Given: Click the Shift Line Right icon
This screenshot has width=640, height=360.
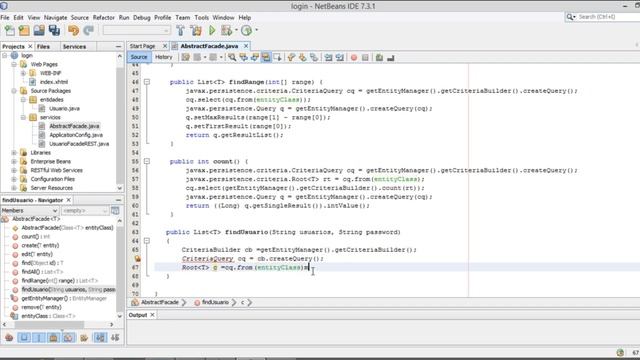Looking at the screenshot, I should 340,58.
